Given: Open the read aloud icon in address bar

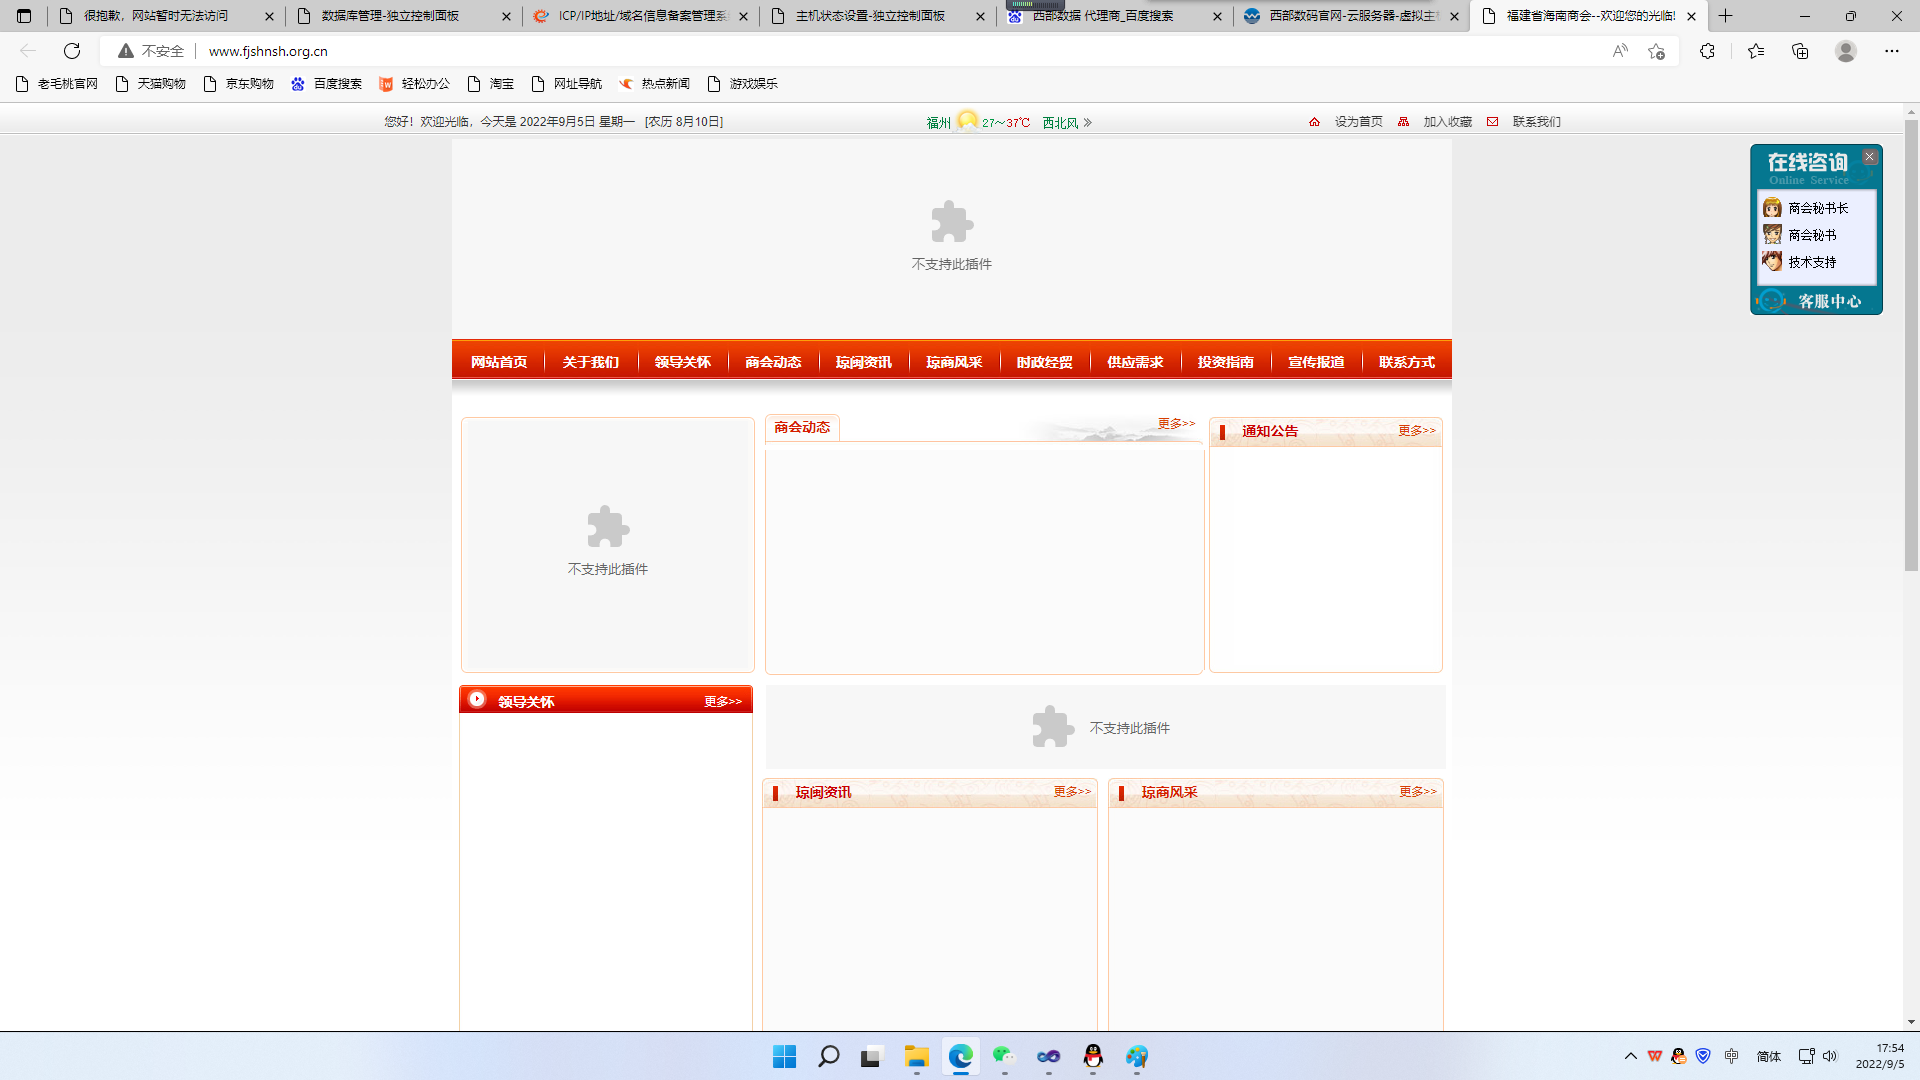Looking at the screenshot, I should 1620,51.
